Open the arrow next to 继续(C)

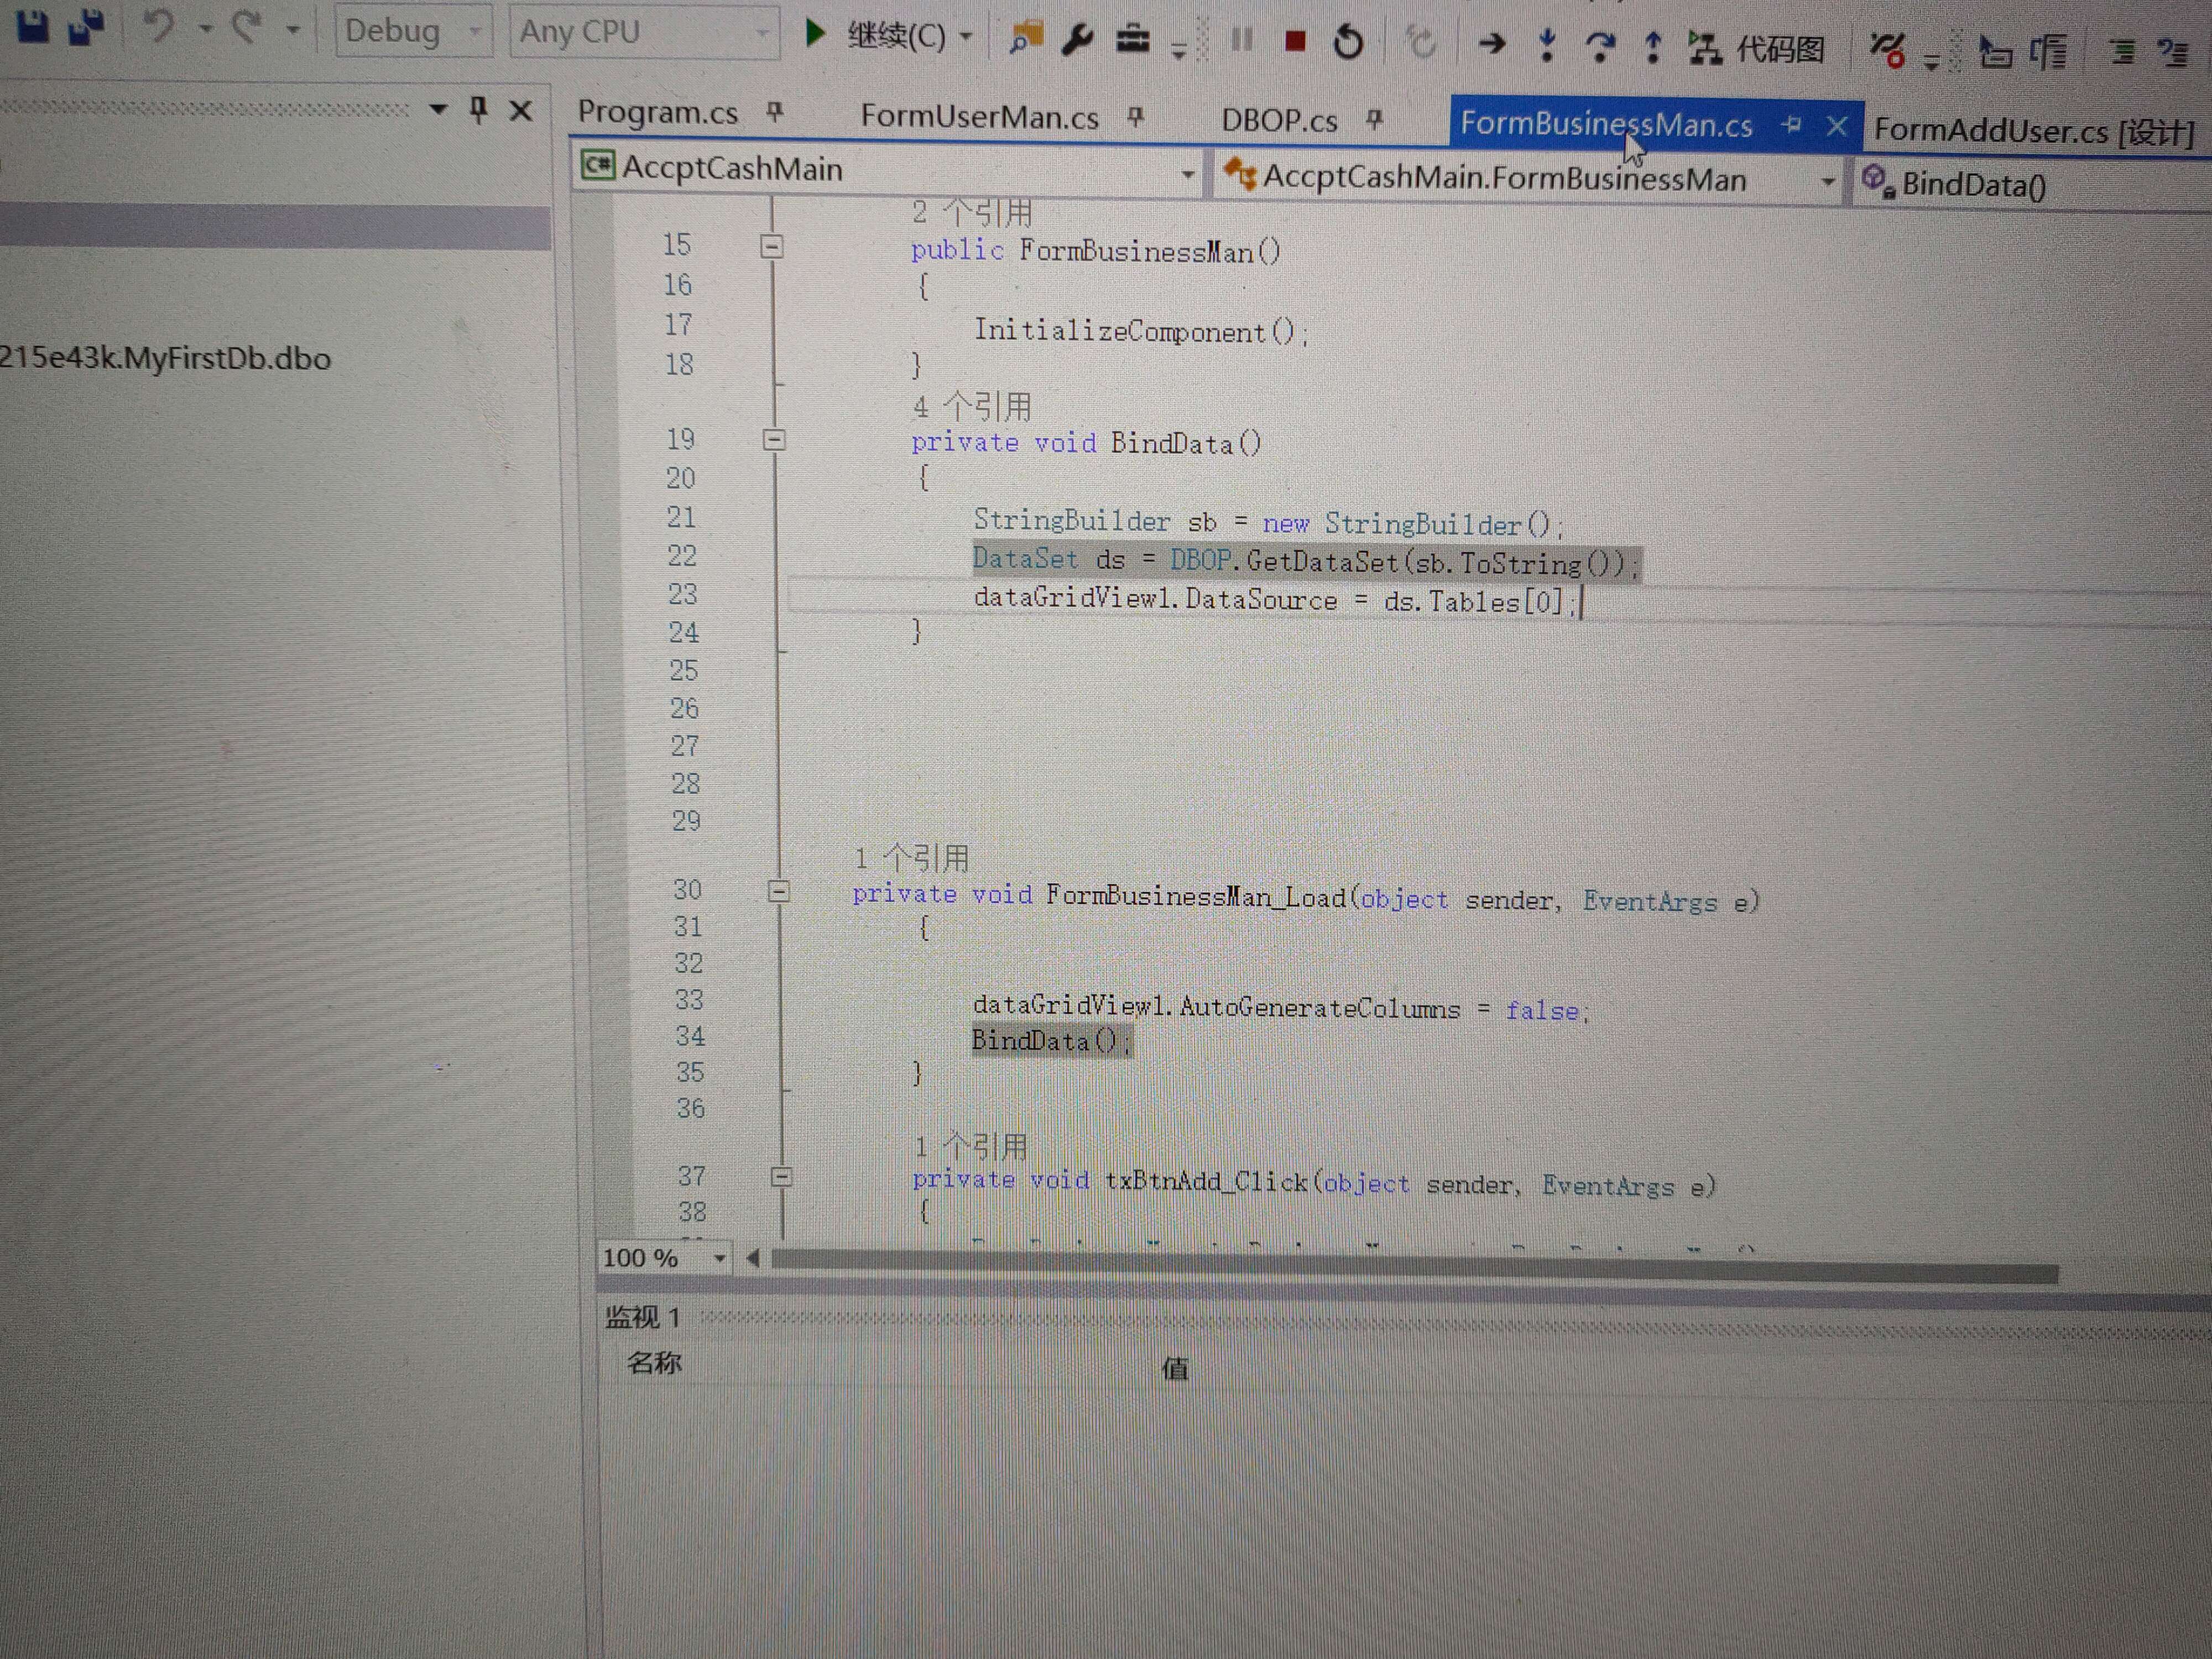coord(965,37)
